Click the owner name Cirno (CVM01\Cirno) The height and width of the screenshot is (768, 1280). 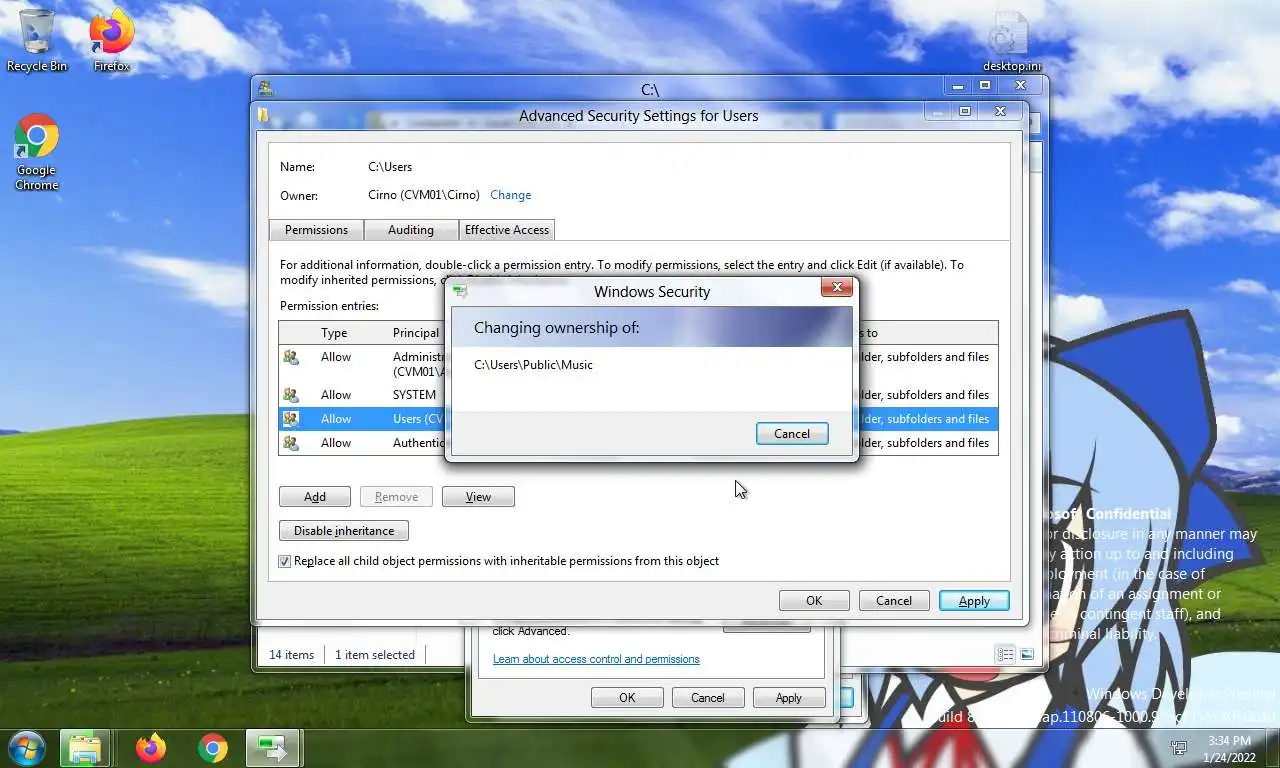coord(423,195)
